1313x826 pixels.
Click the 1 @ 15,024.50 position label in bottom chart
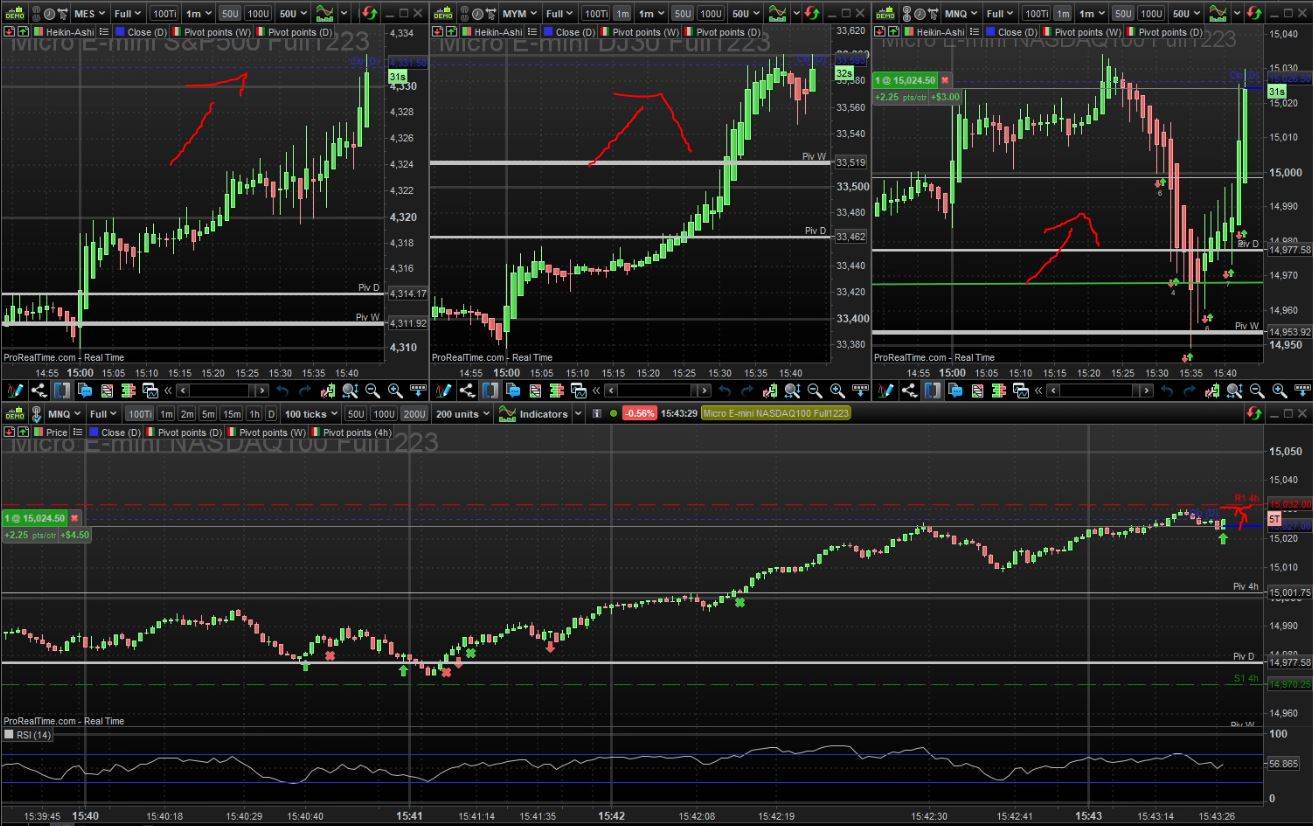[34, 518]
